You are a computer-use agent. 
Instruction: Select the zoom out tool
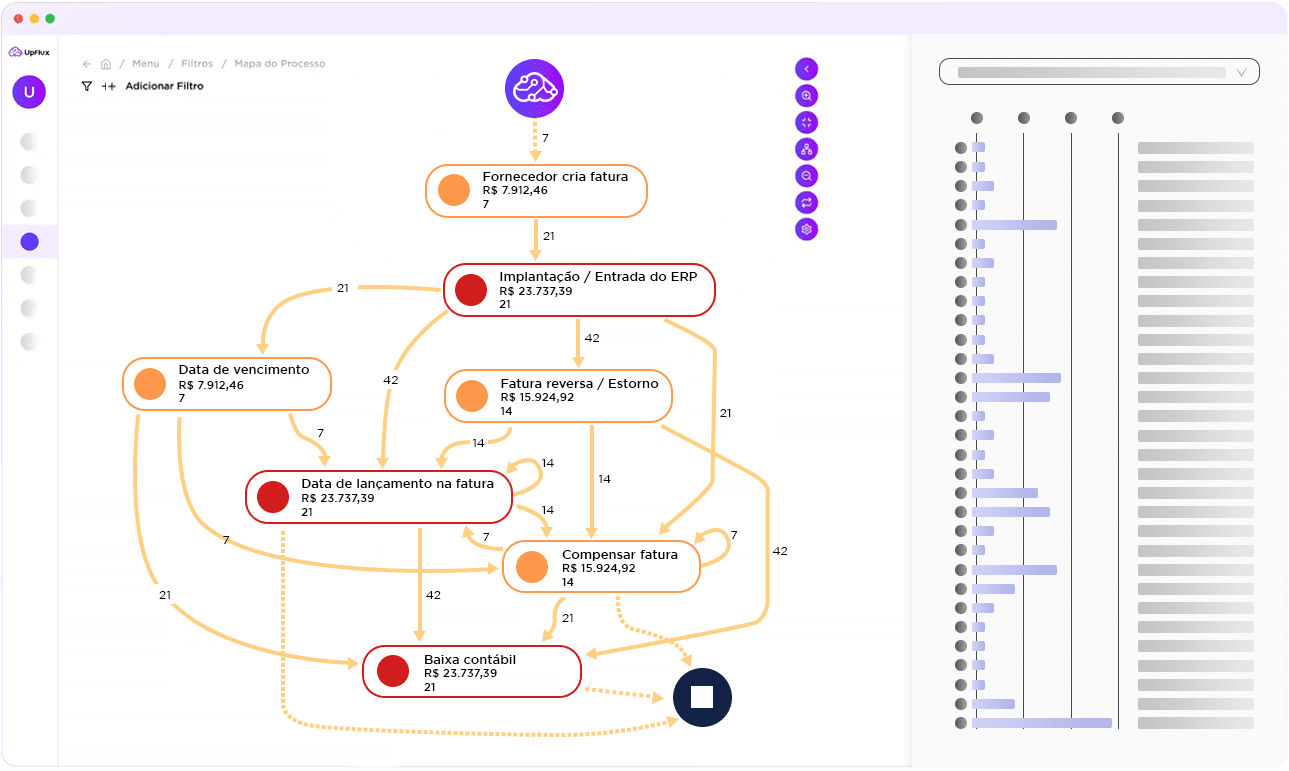pos(806,175)
